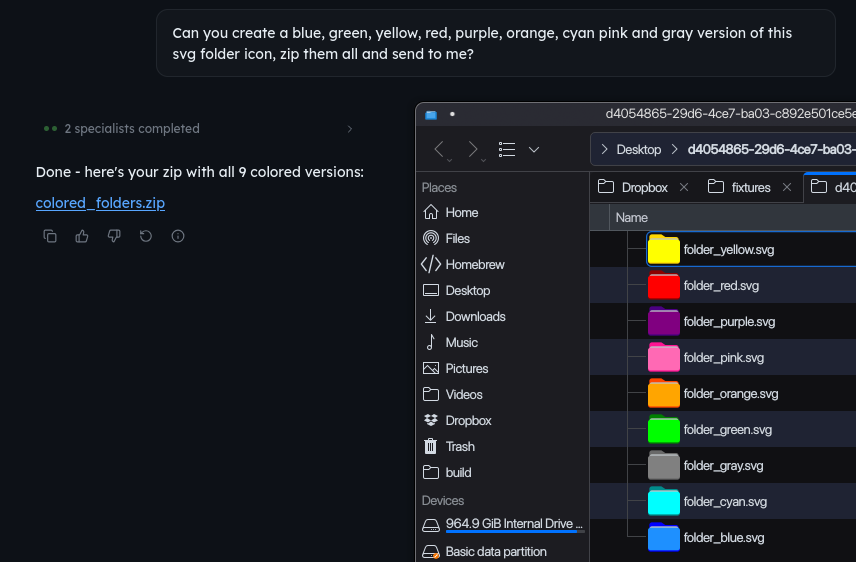Go forward in file manager
Viewport: 856px width, 562px height.
[x=473, y=149]
